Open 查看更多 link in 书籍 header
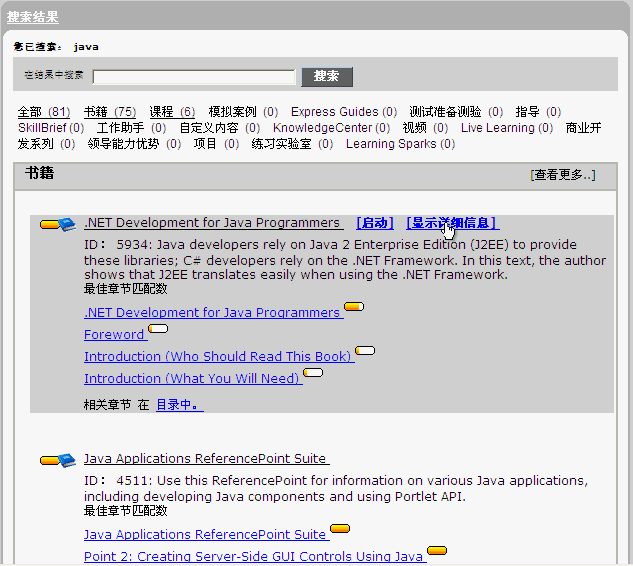Image resolution: width=633 pixels, height=566 pixels. pyautogui.click(x=563, y=175)
